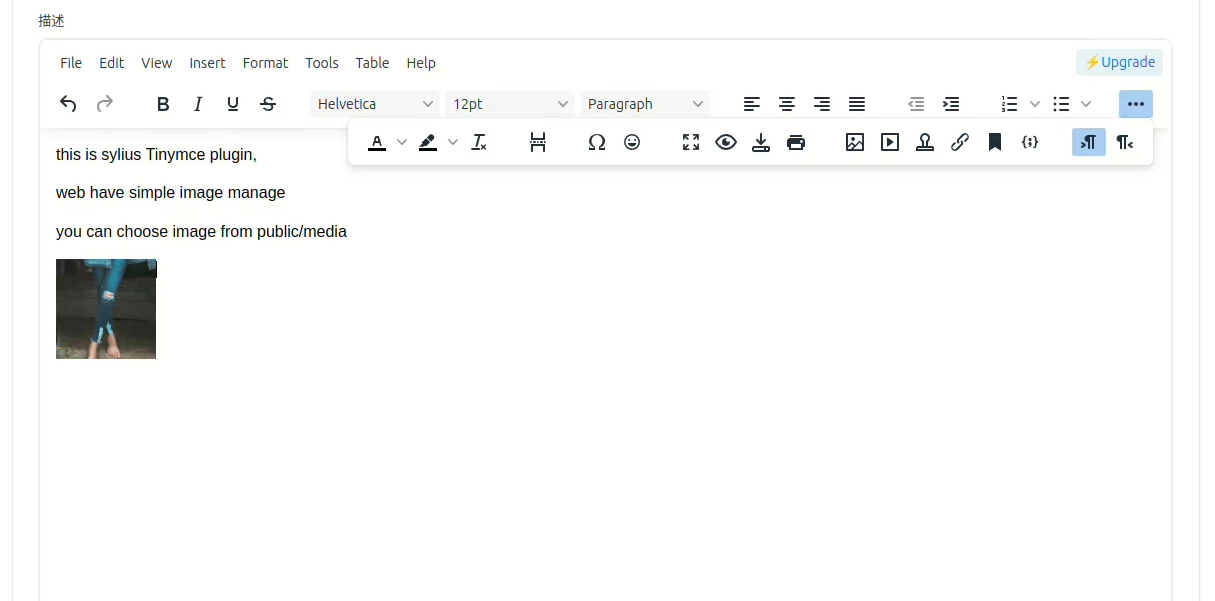The width and height of the screenshot is (1215, 601).
Task: Click the Insert media icon
Action: [890, 142]
